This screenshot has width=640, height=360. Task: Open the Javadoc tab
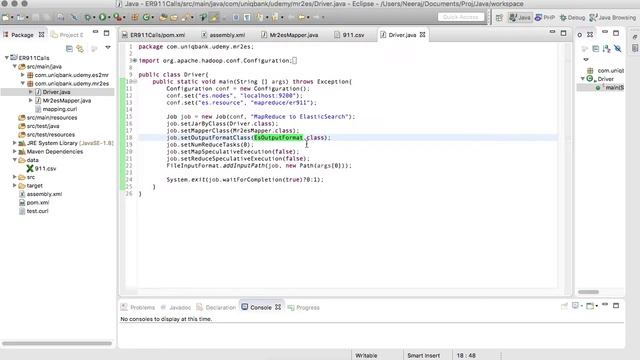[176, 307]
